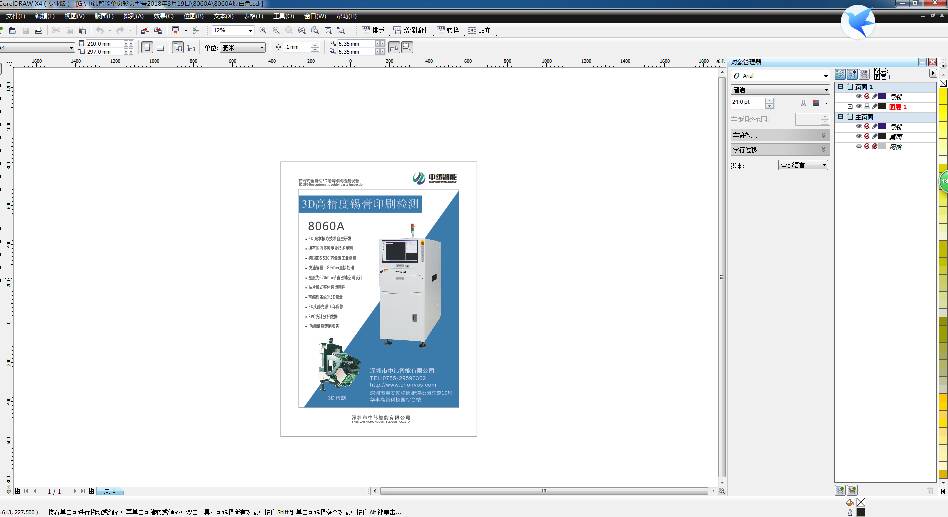Click the underline icon in text docker
The image size is (948, 517).
[804, 103]
